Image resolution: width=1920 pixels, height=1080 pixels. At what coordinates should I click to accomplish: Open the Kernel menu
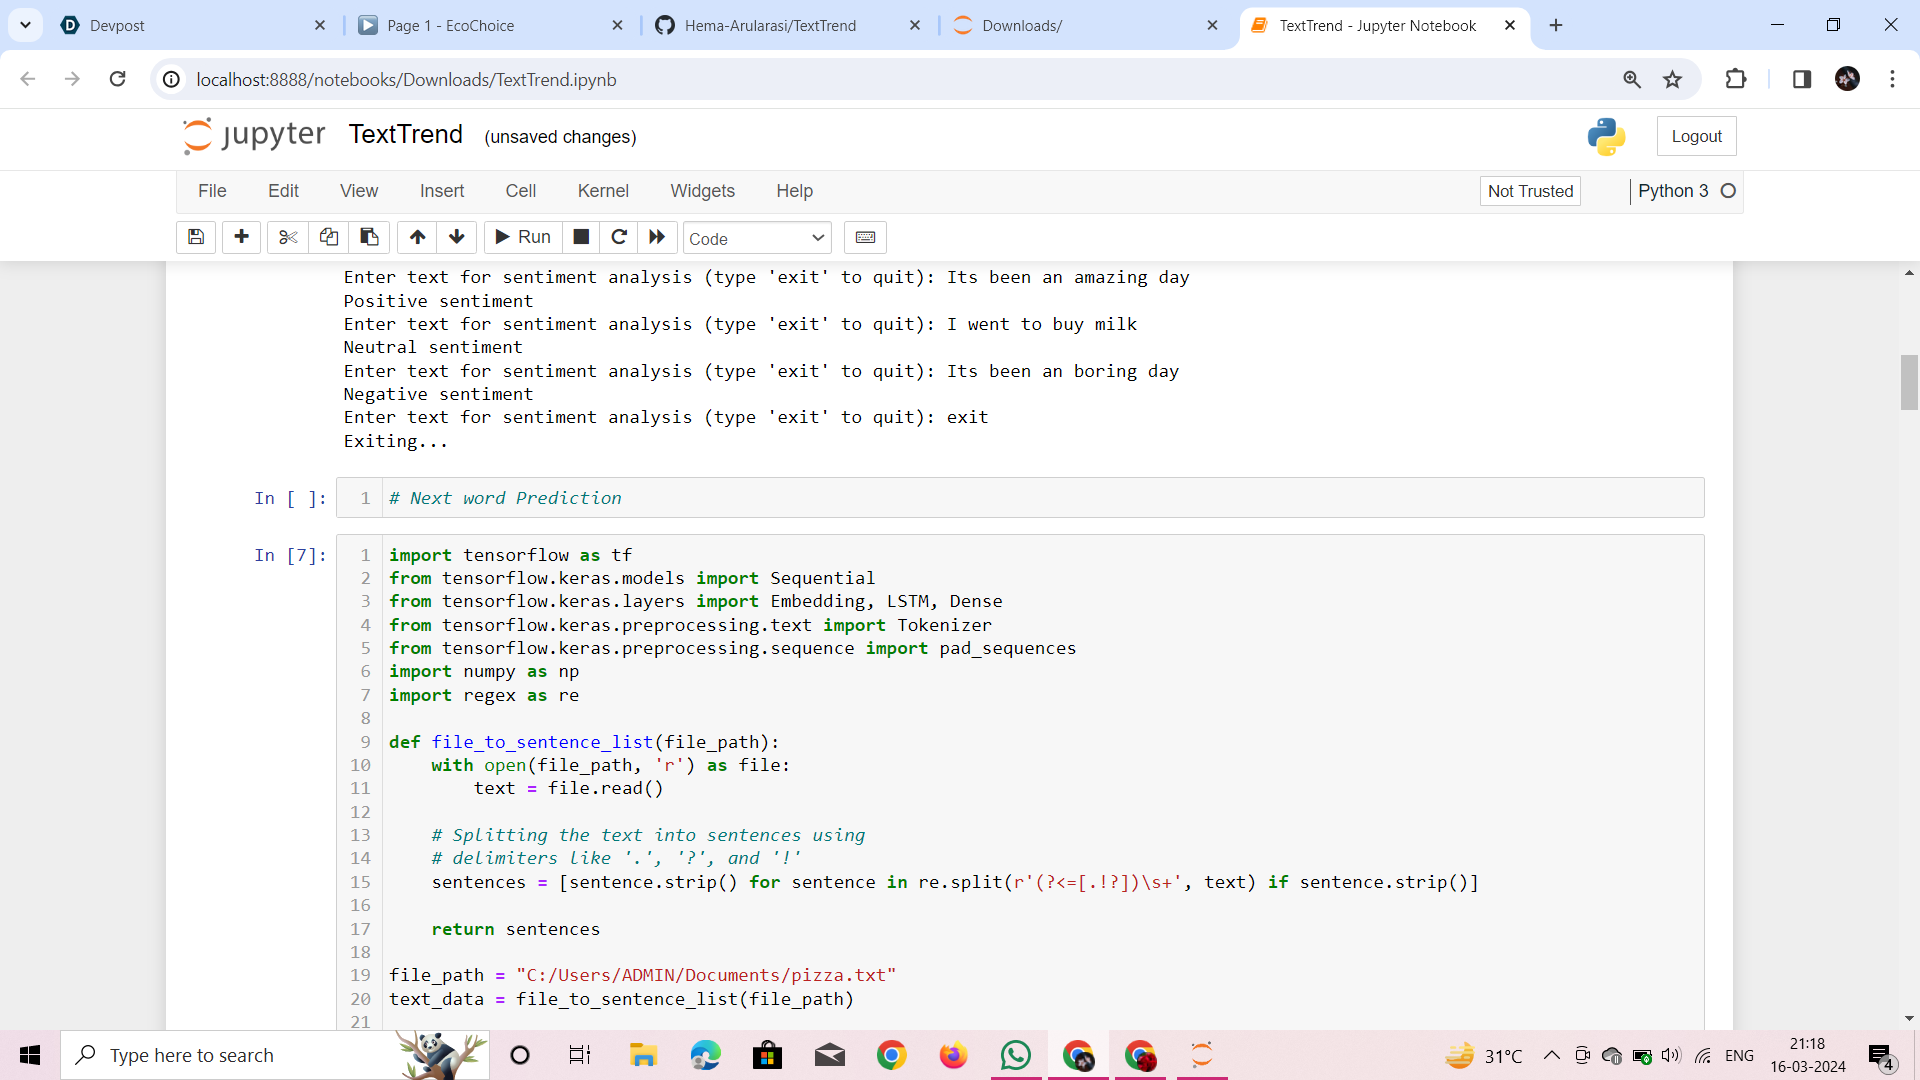pyautogui.click(x=603, y=191)
